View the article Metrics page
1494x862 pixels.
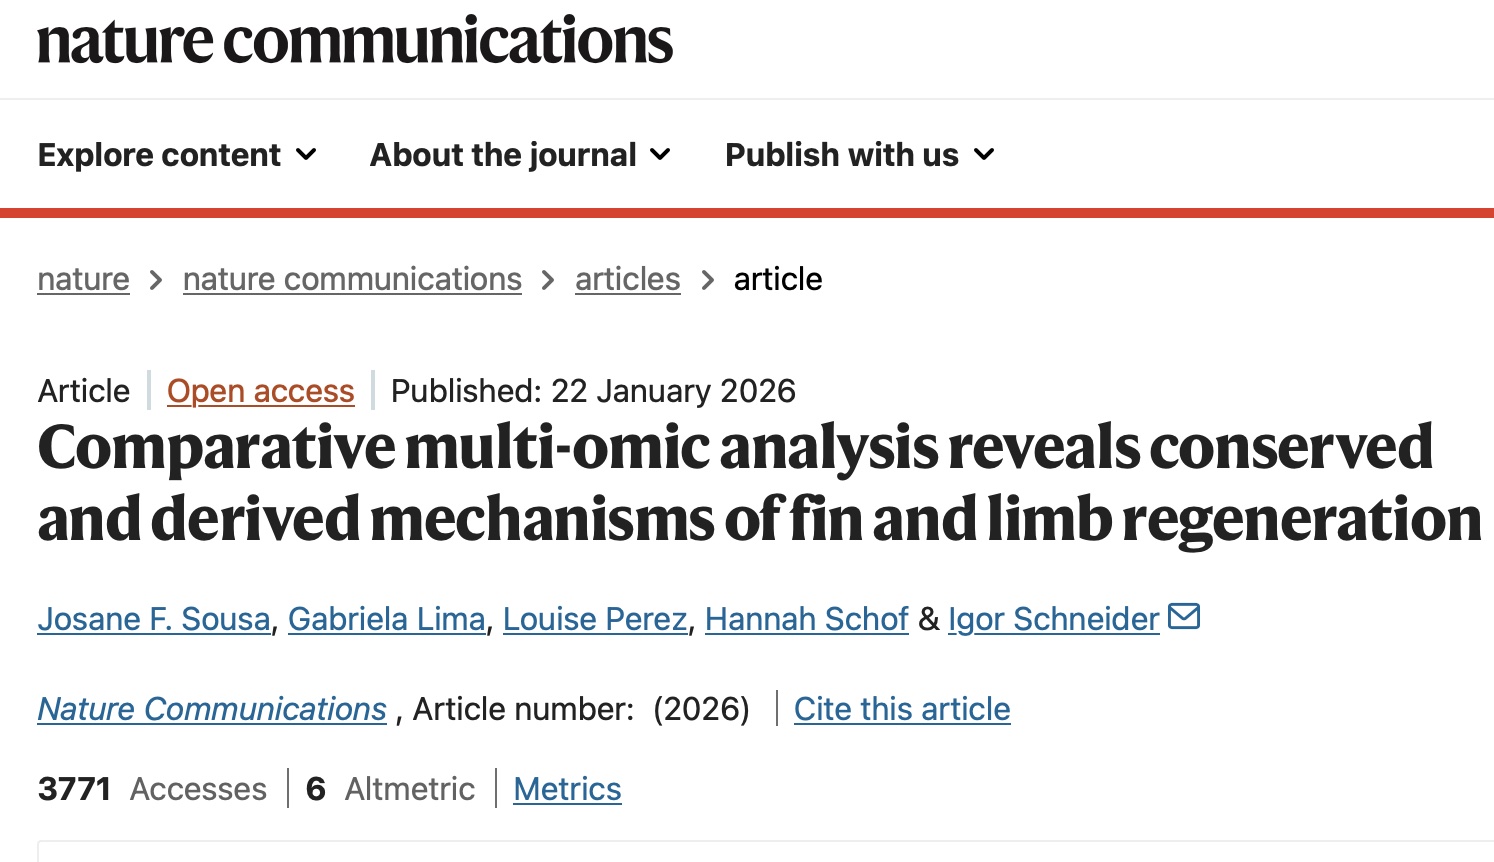pos(567,789)
